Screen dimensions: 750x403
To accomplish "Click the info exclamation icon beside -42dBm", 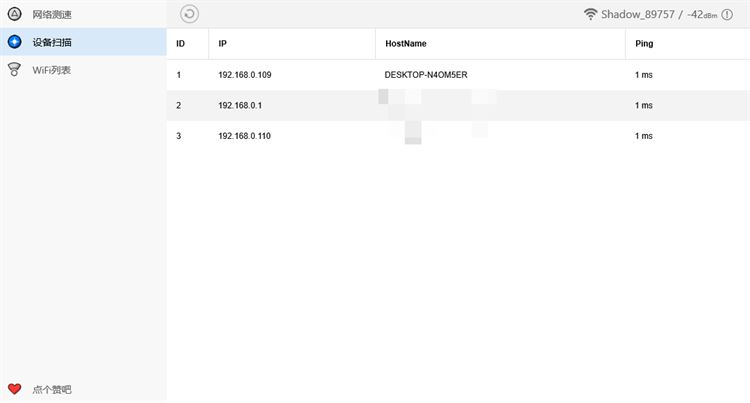I will (727, 14).
